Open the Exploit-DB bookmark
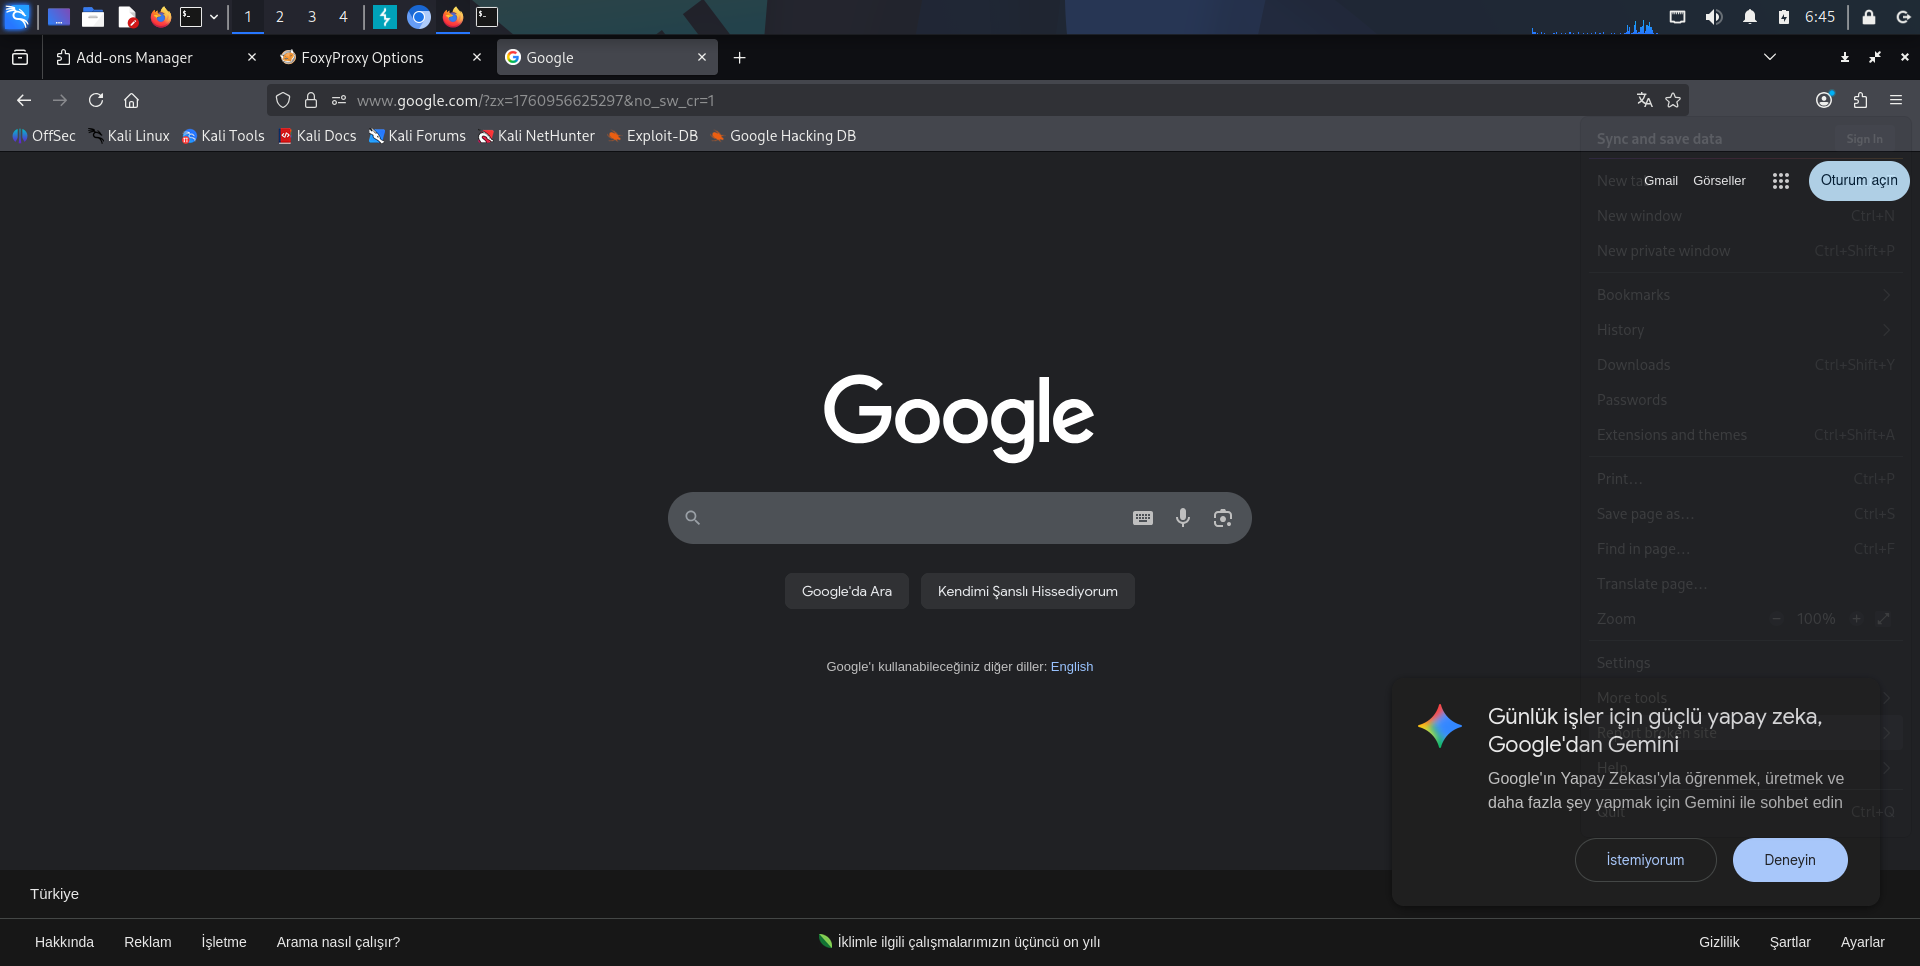1920x966 pixels. [x=653, y=136]
